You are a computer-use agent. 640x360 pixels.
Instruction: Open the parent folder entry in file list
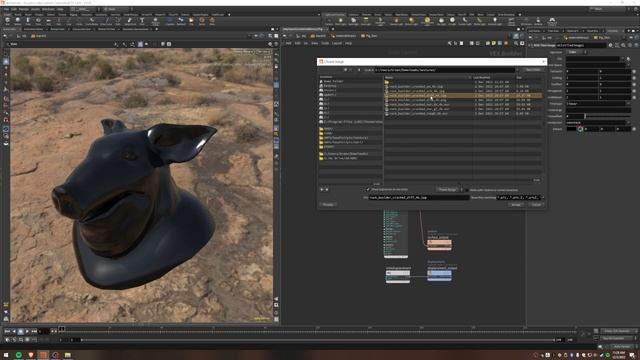463,82
